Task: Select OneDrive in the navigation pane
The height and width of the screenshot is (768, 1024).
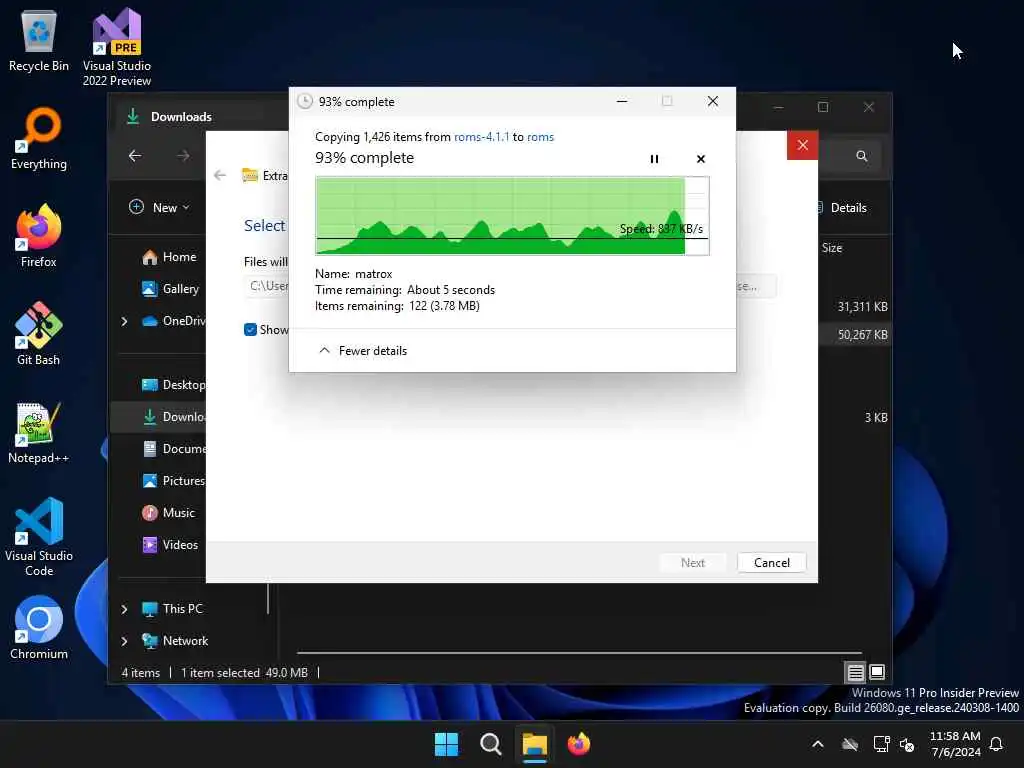Action: 174,321
